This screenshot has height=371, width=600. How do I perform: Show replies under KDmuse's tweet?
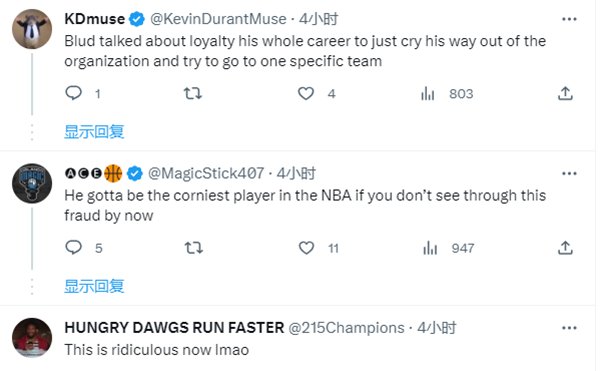point(94,132)
